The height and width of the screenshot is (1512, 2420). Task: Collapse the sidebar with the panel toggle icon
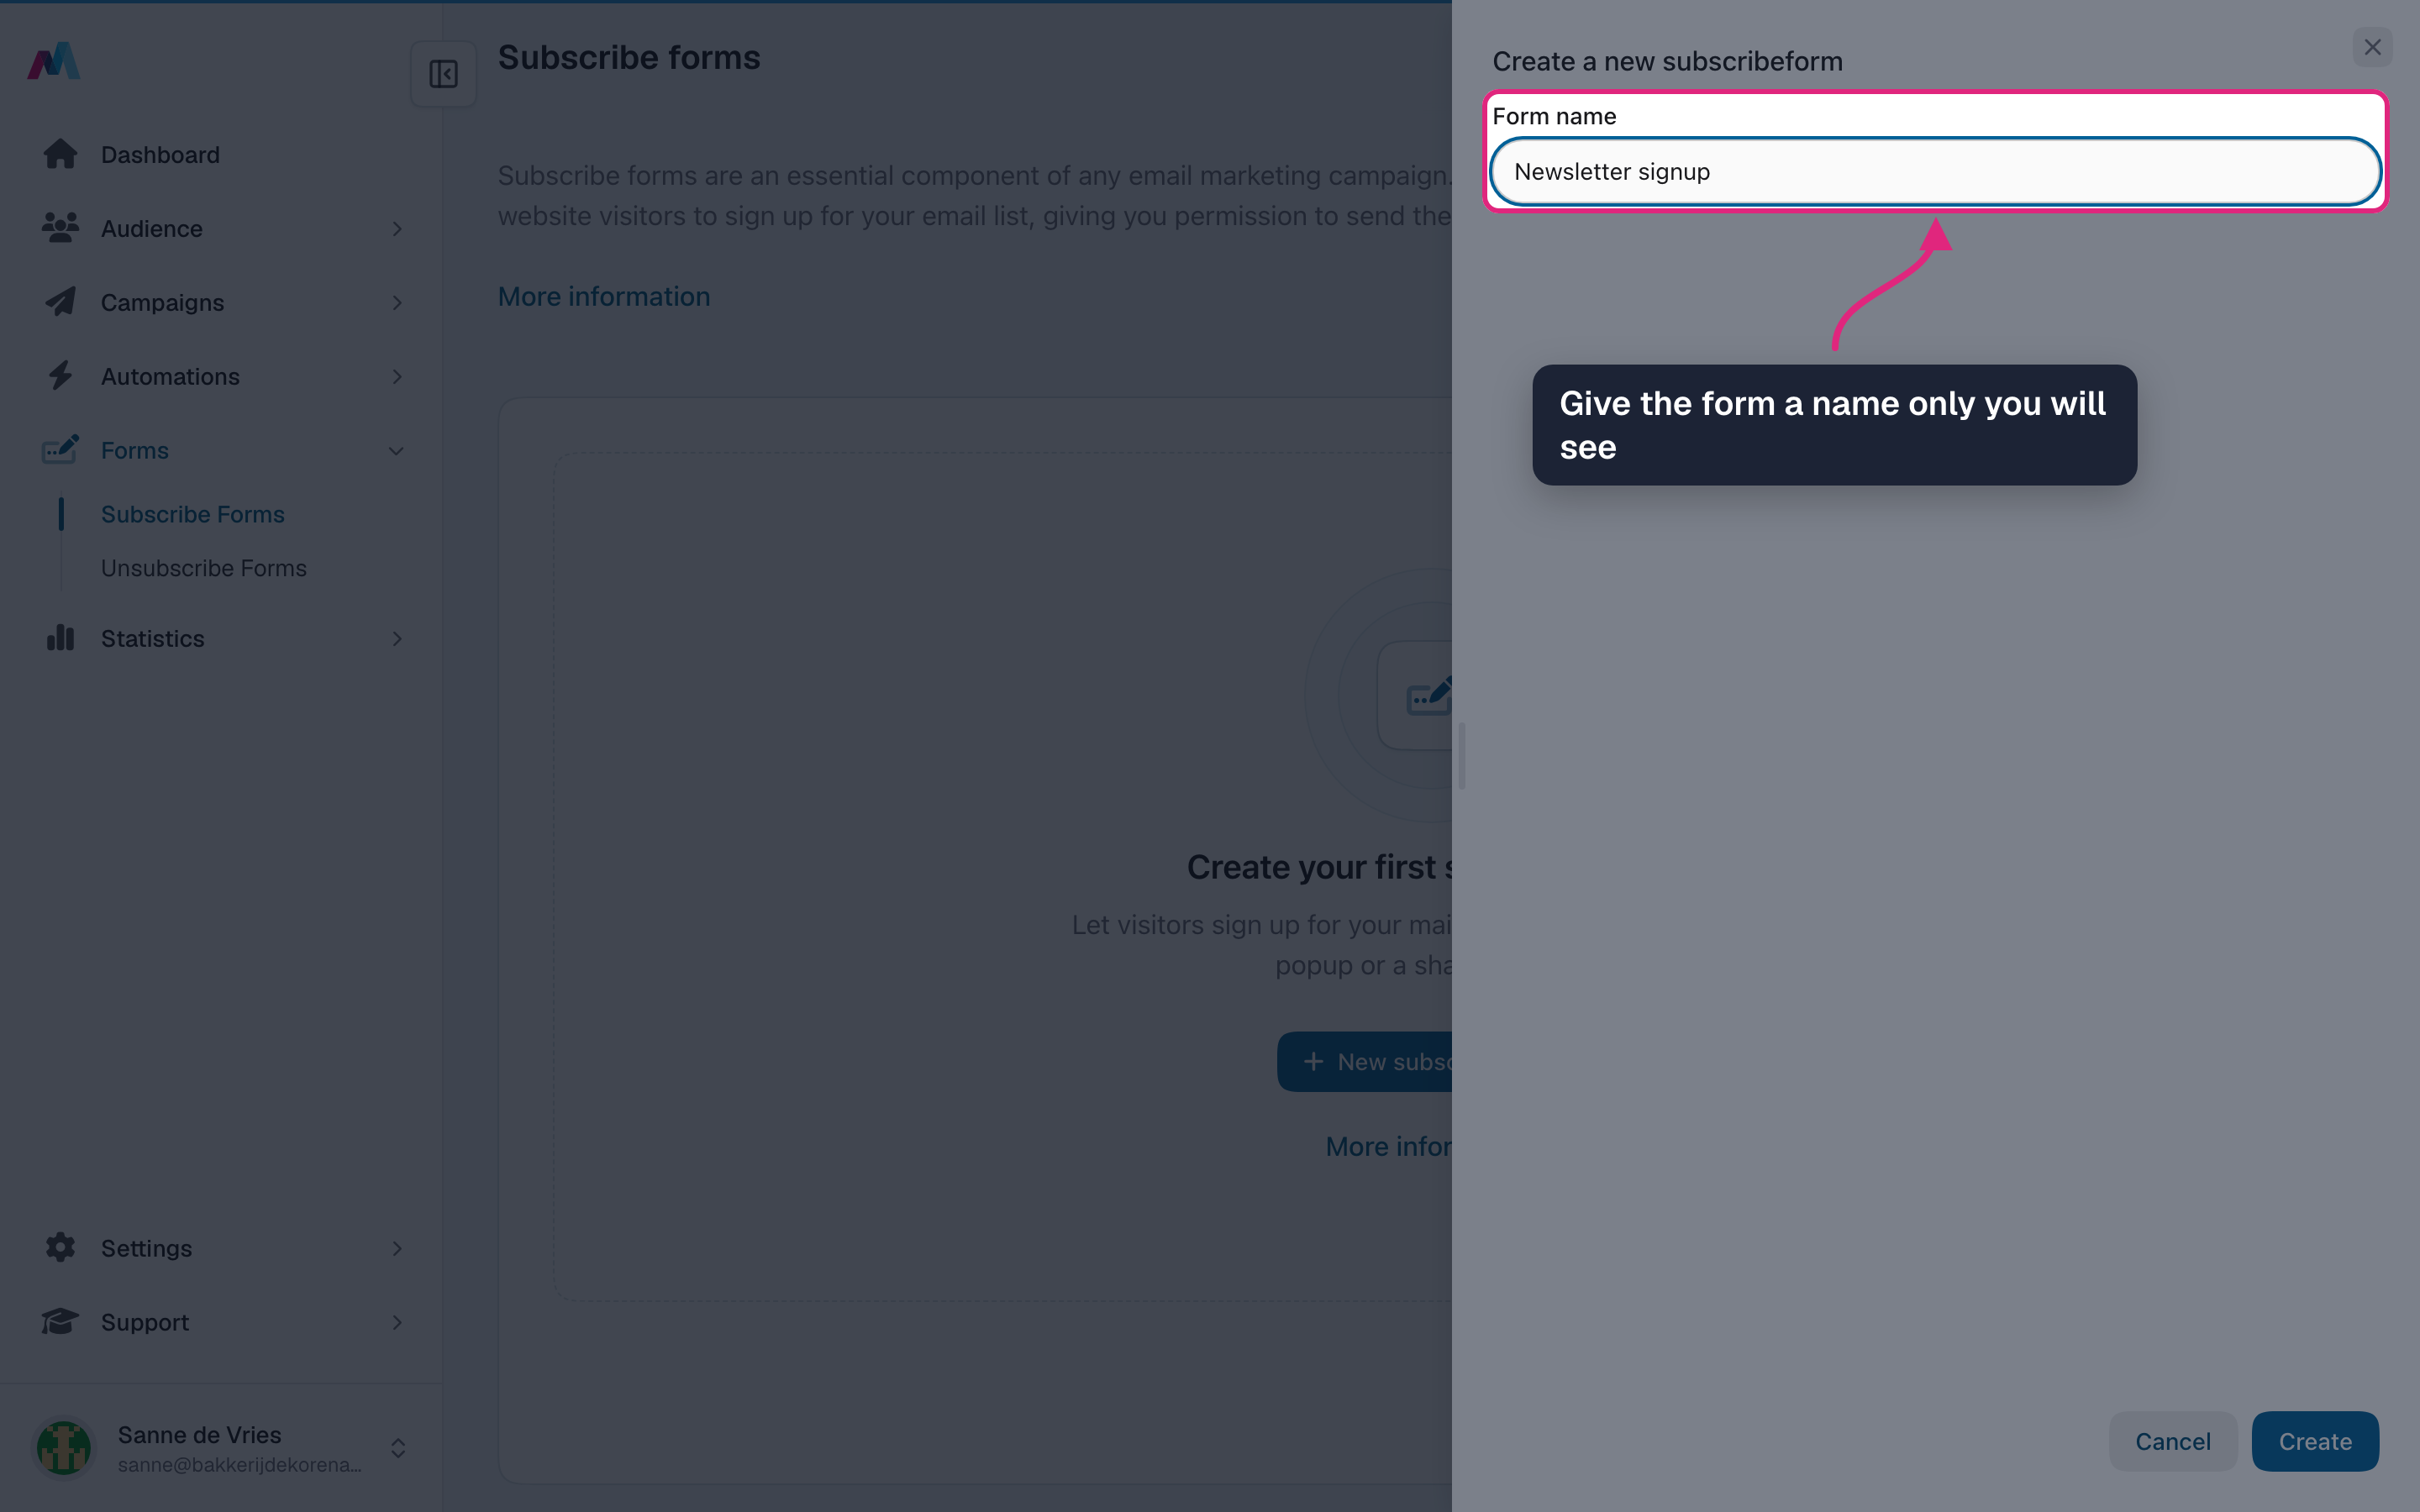click(x=443, y=74)
